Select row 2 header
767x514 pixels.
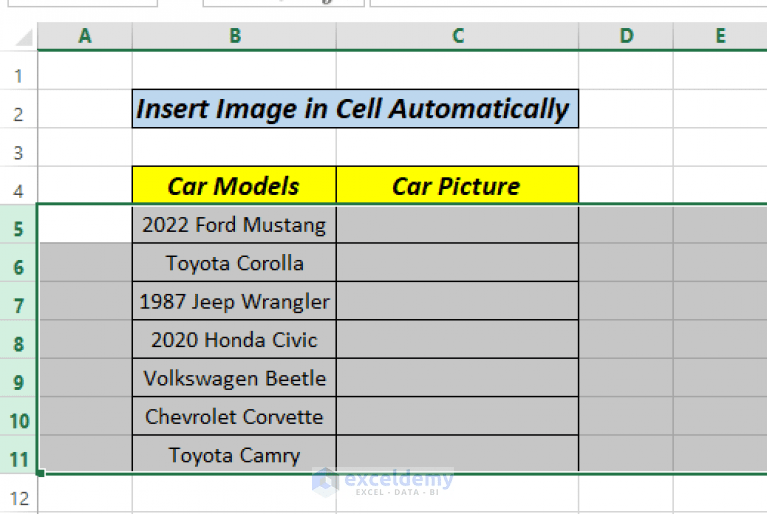19,109
